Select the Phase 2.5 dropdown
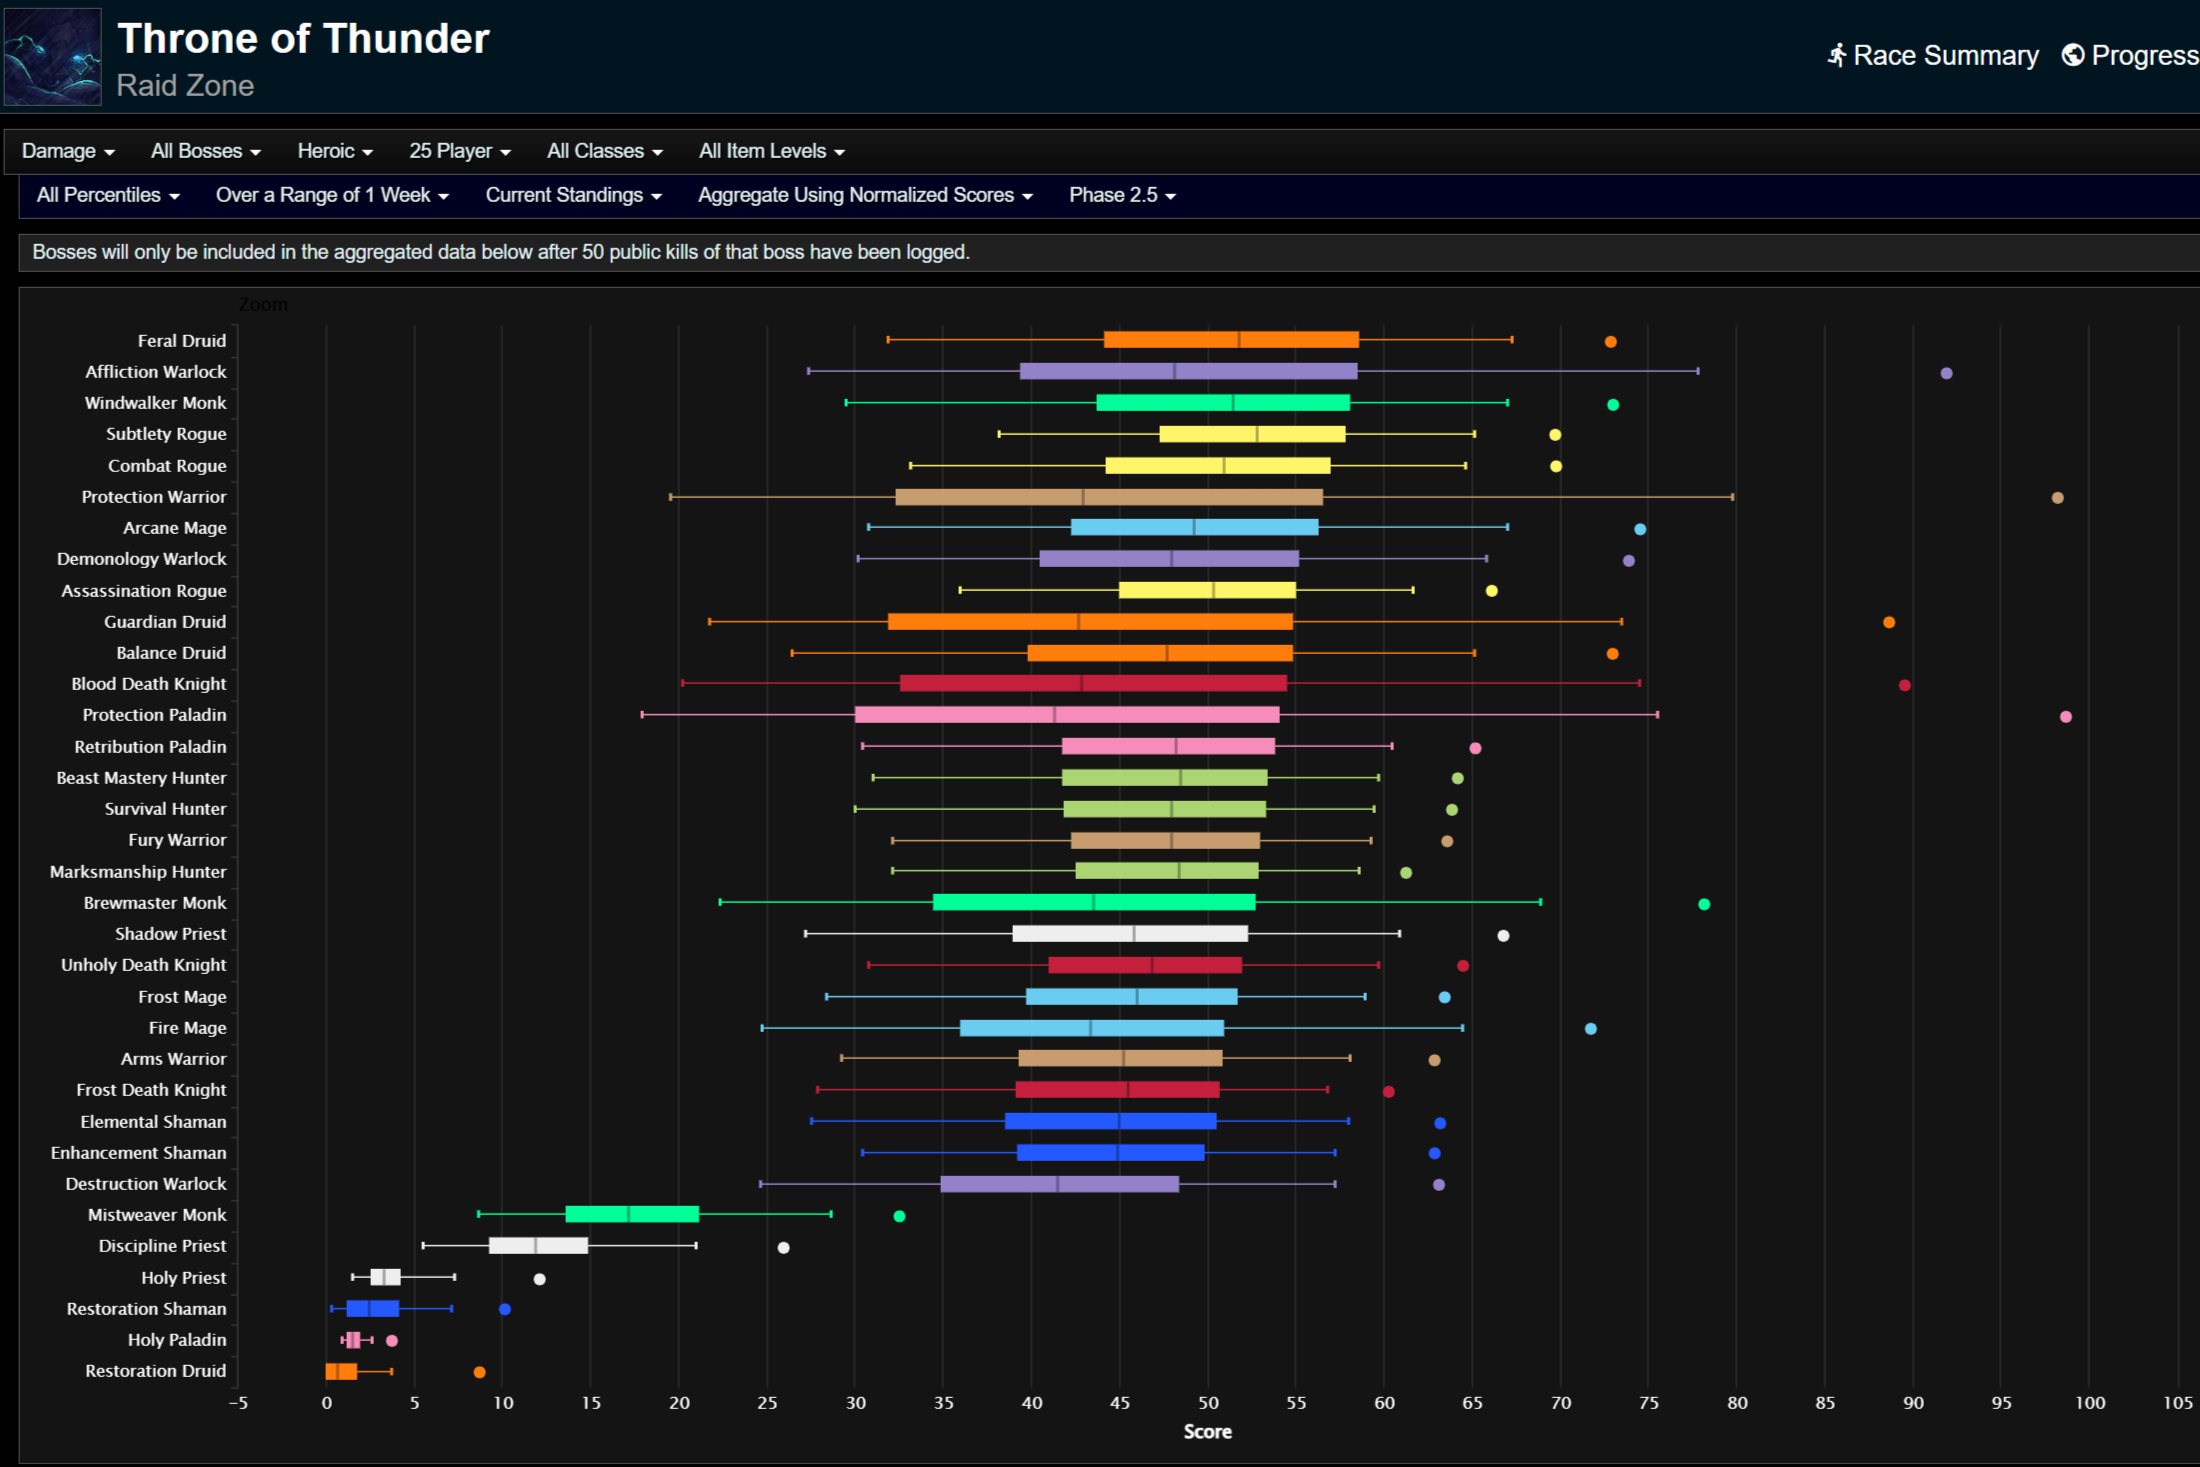The height and width of the screenshot is (1467, 2200). tap(1121, 195)
